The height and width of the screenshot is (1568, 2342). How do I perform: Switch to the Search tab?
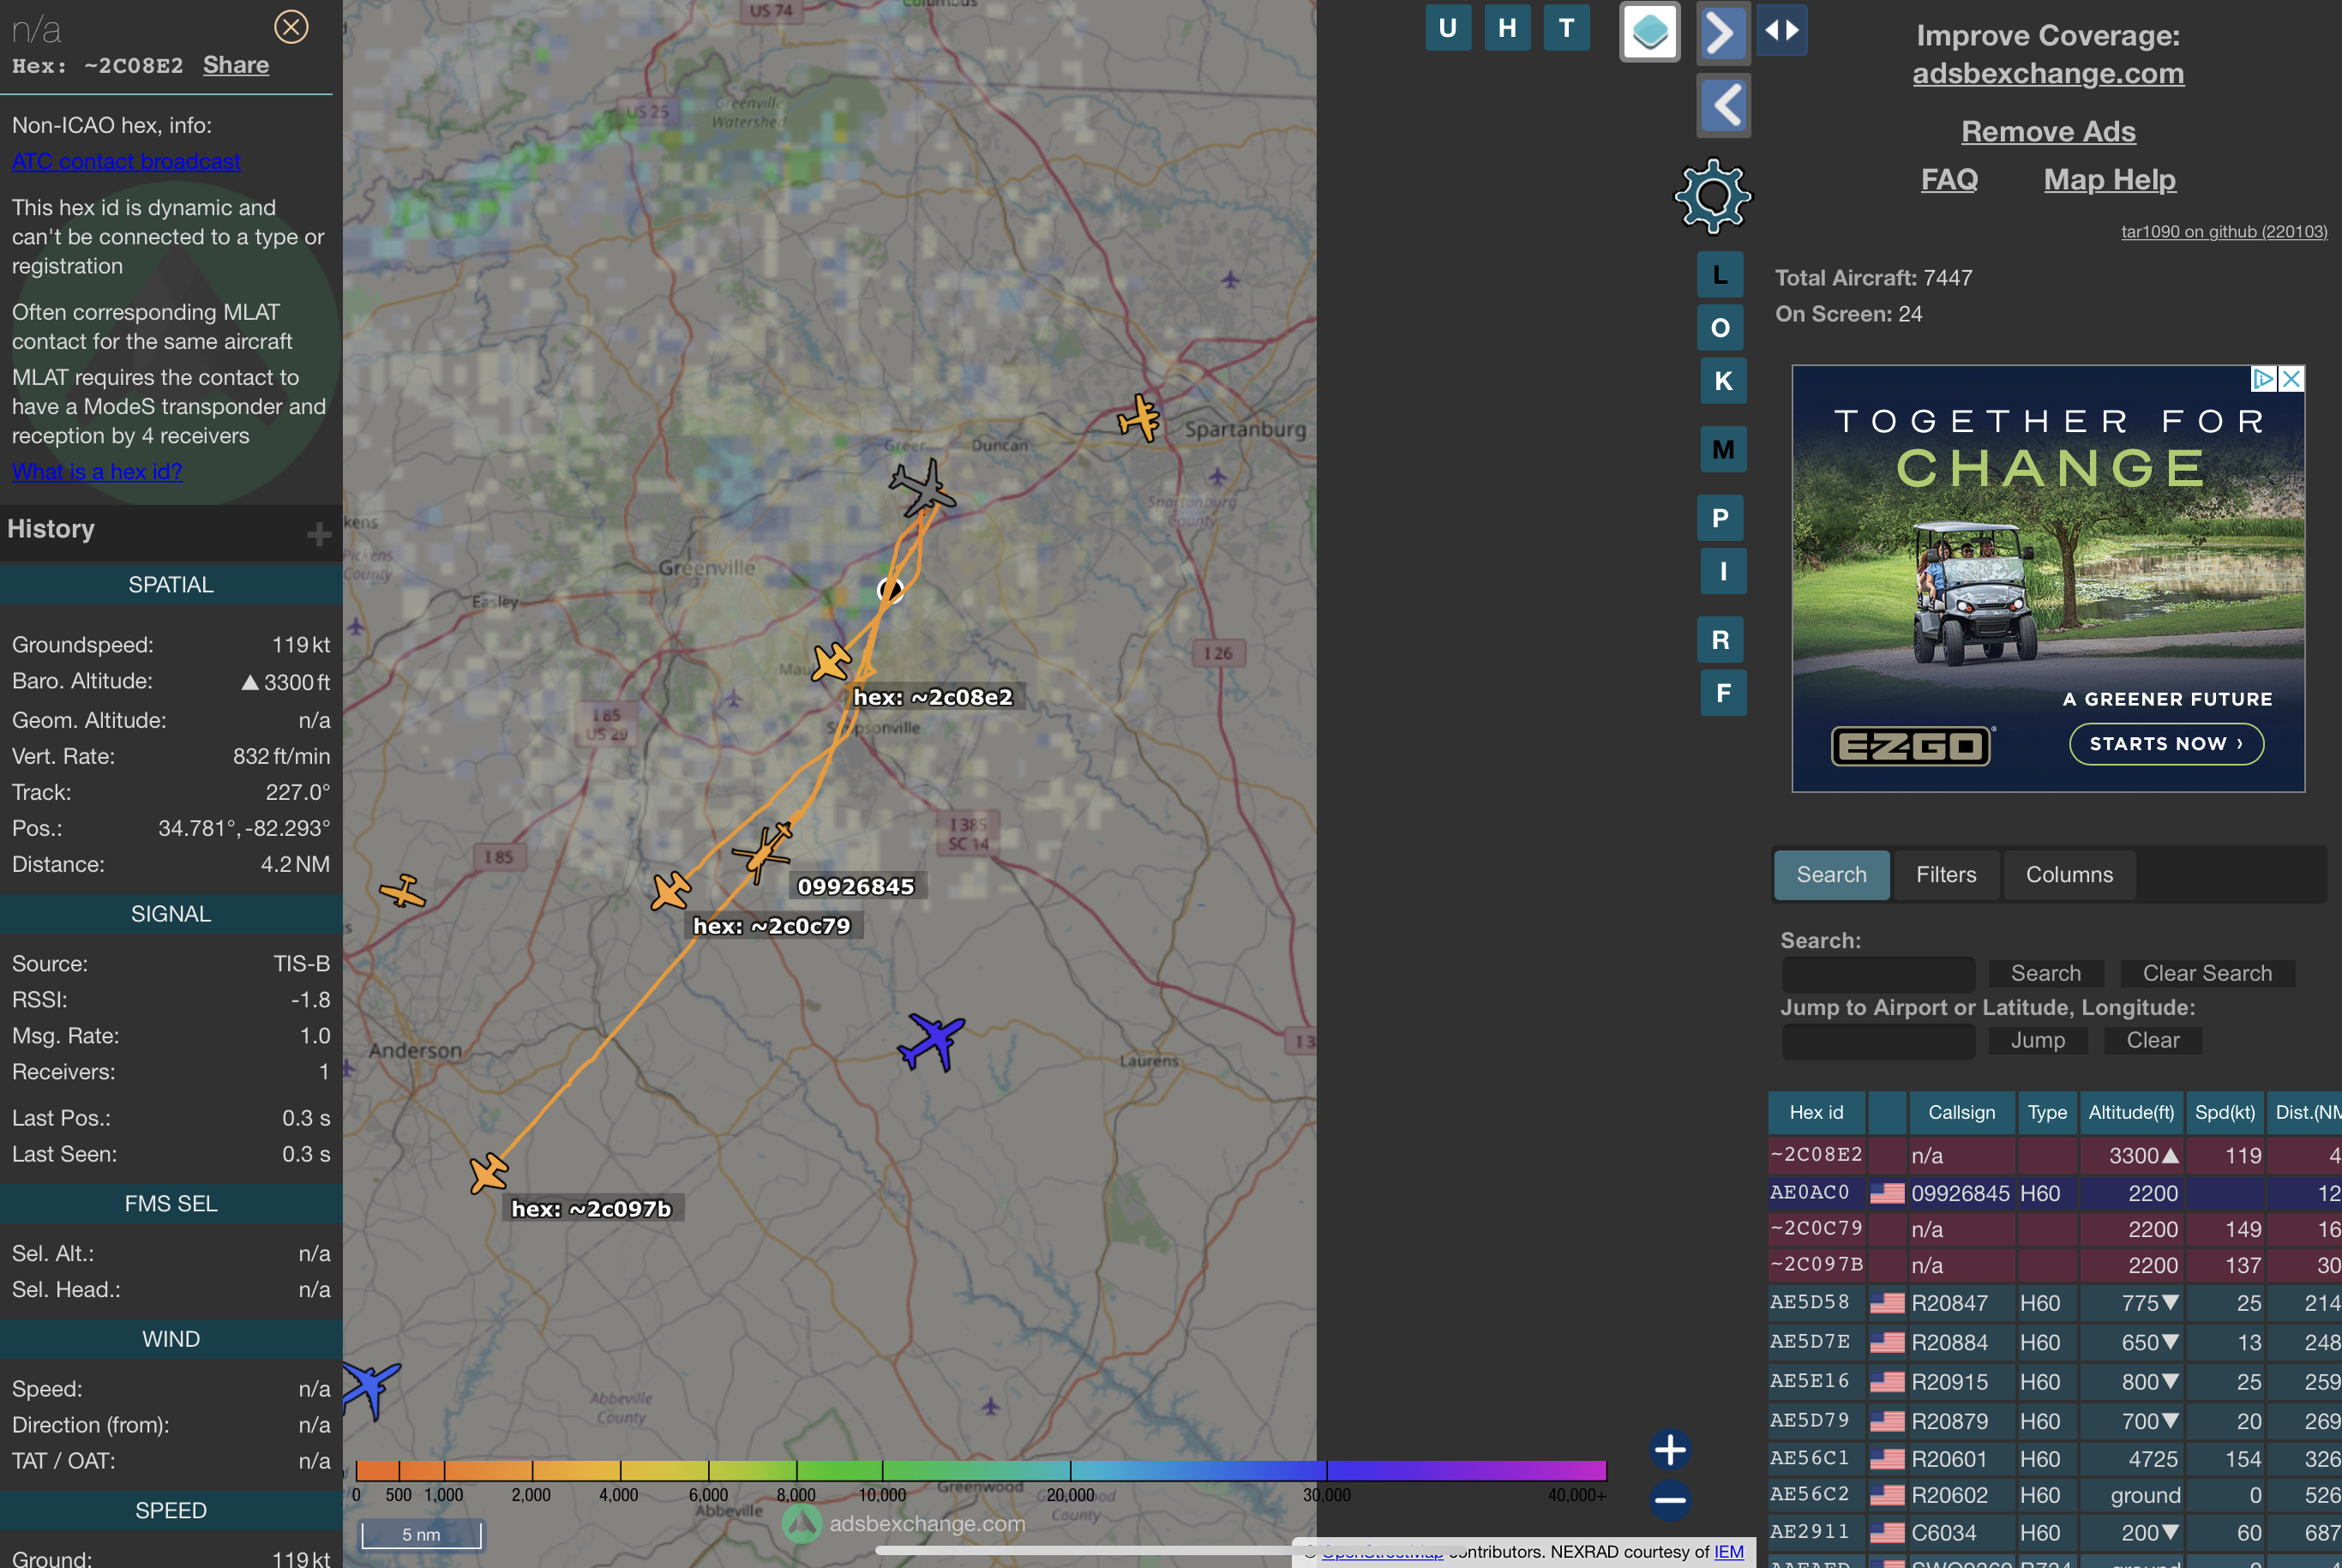coord(1831,874)
